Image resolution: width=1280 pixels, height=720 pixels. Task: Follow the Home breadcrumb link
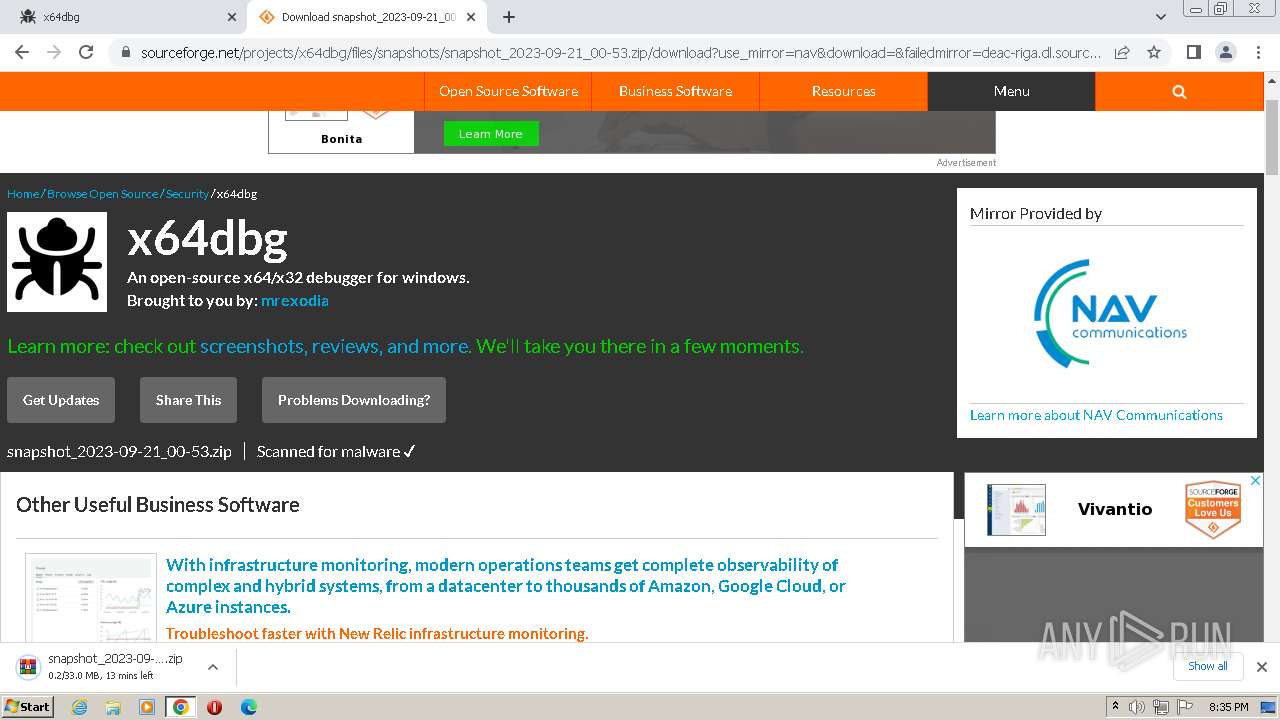click(23, 194)
